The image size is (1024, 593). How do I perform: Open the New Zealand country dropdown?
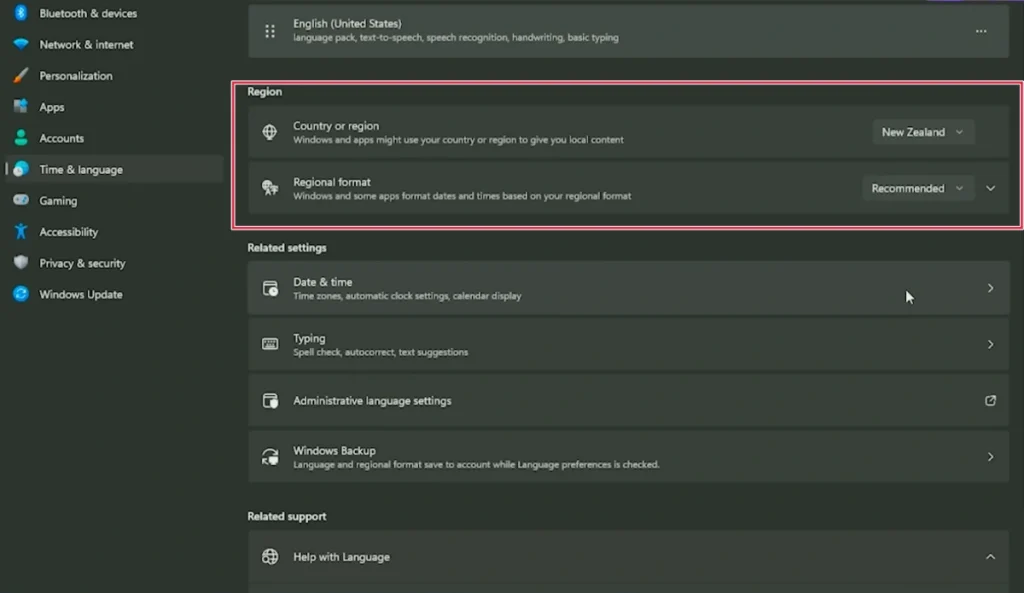[x=923, y=132]
